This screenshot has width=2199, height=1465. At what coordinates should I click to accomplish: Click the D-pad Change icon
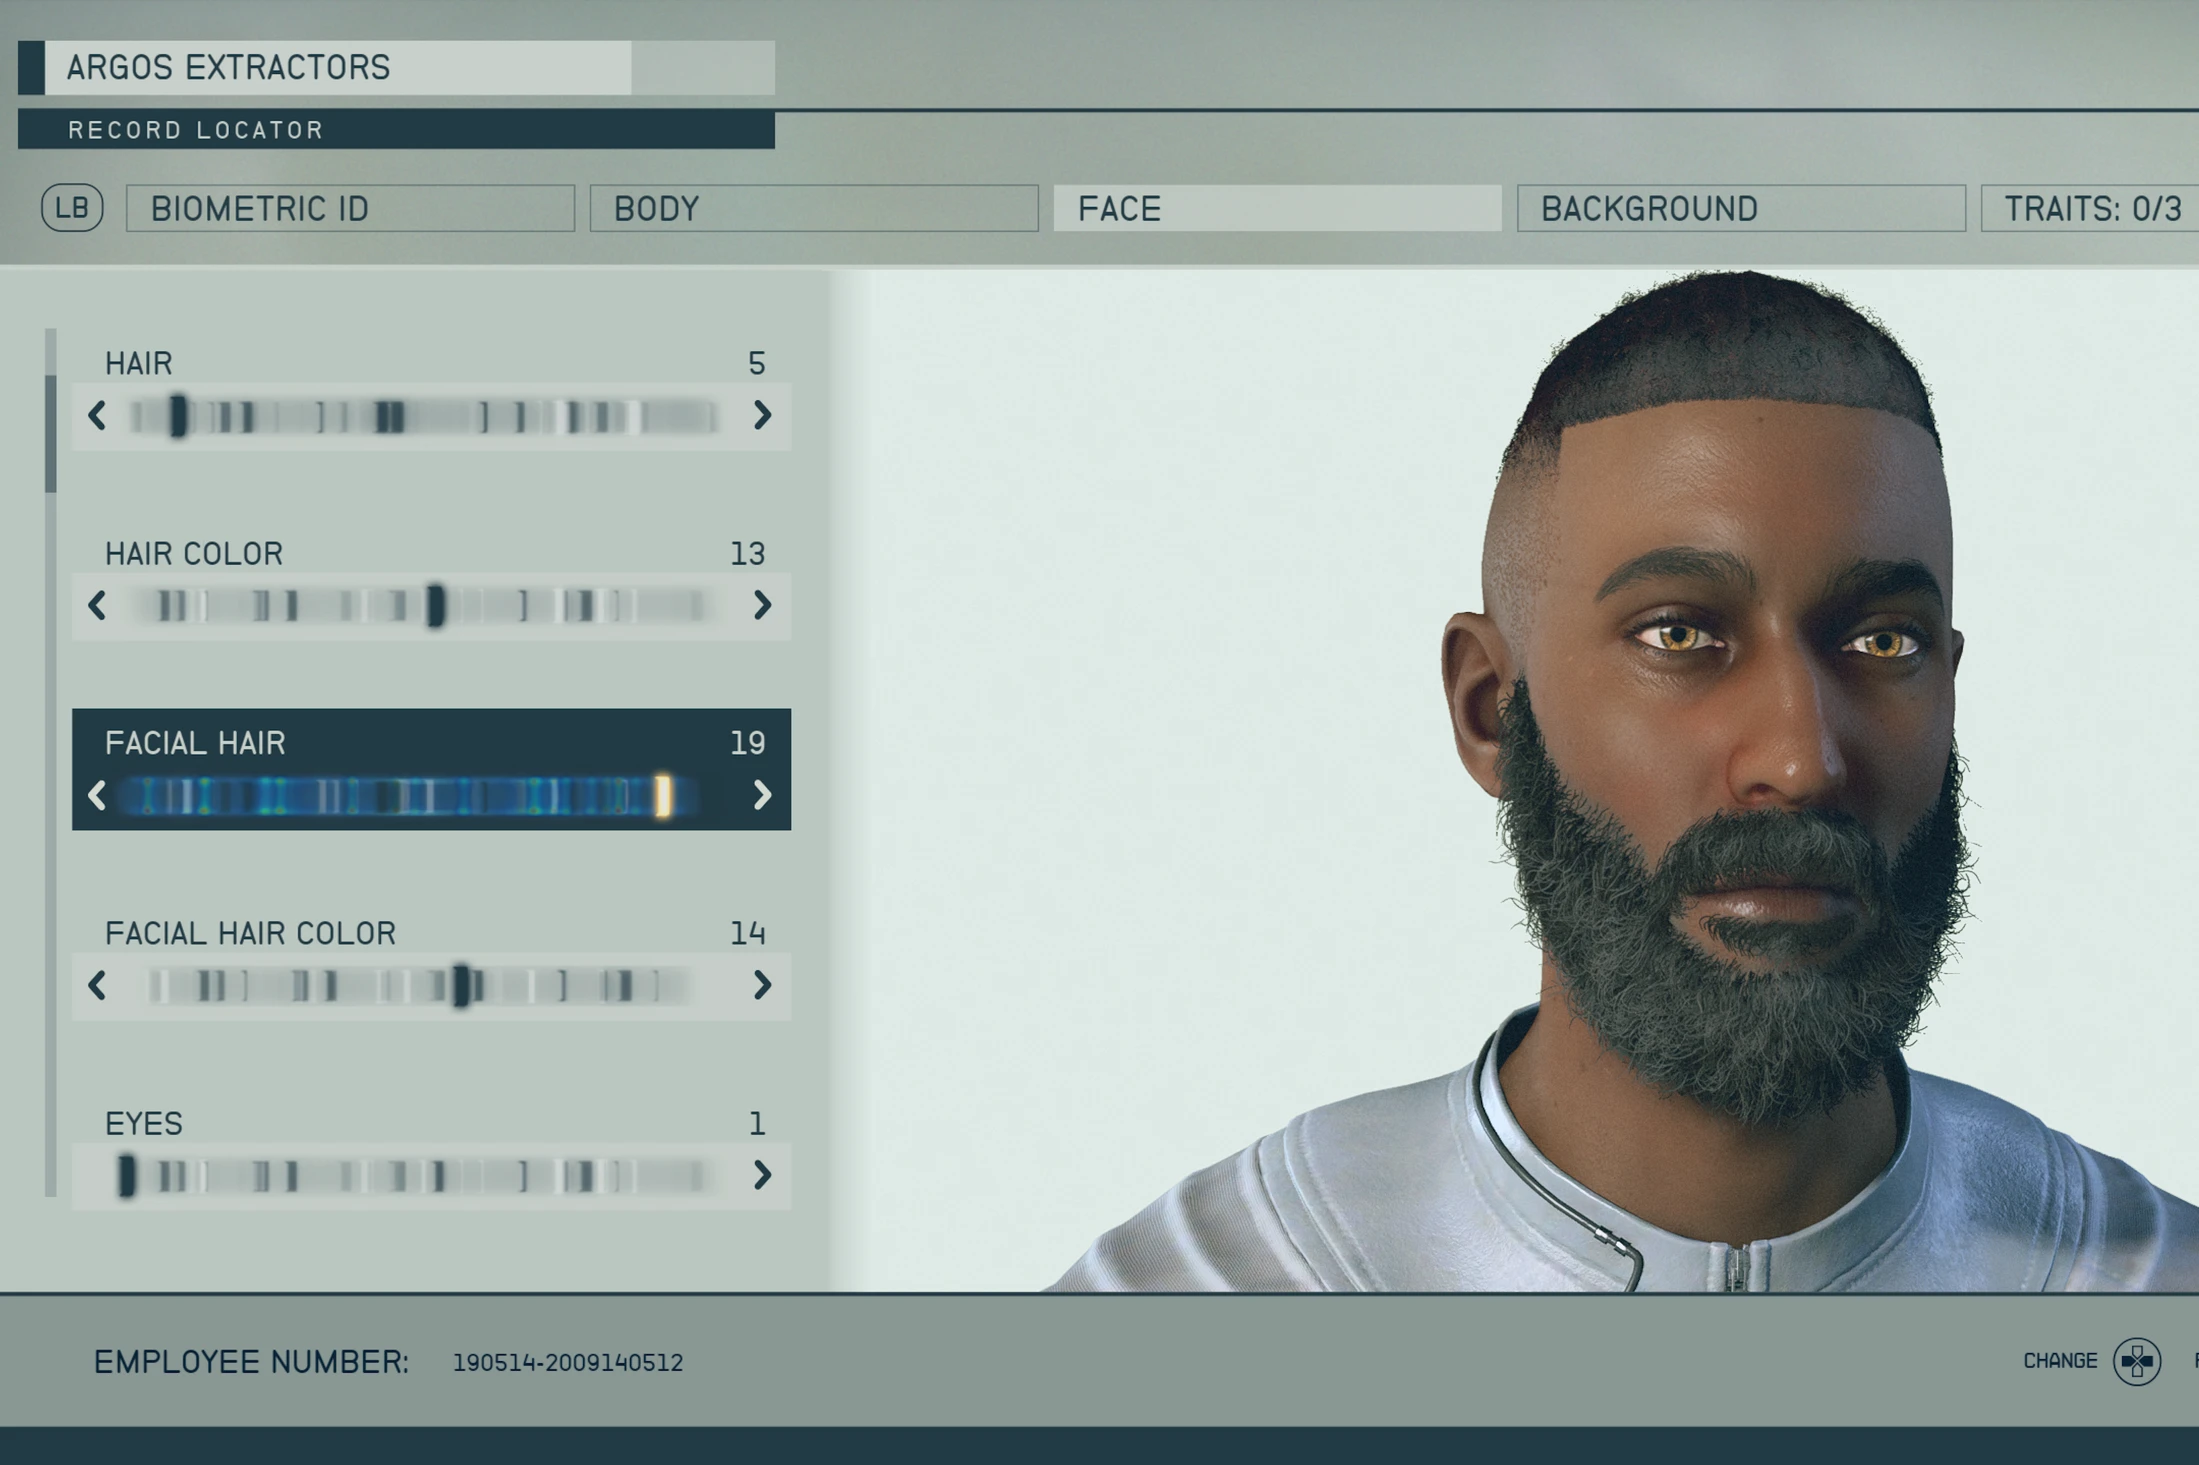click(2136, 1361)
